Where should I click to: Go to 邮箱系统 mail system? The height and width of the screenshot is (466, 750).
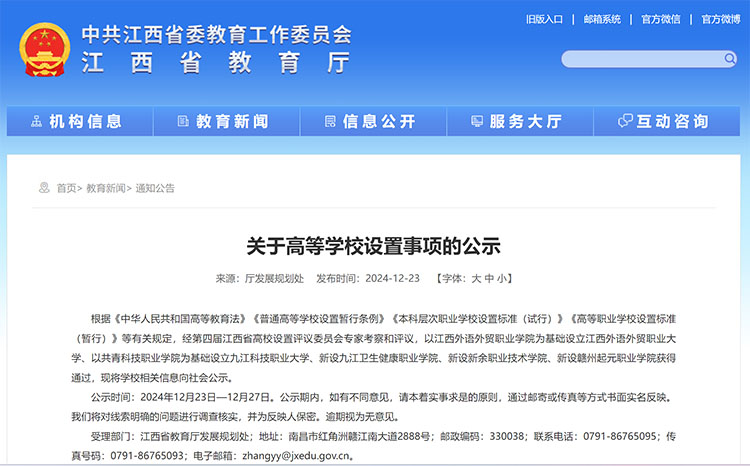(602, 19)
